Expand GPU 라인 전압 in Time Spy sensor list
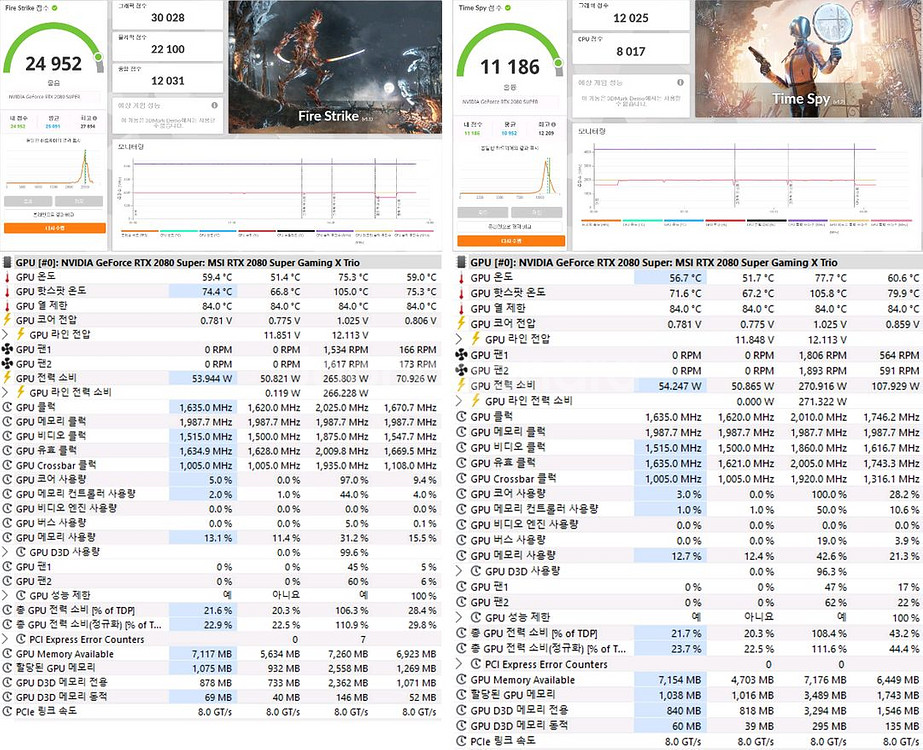Viewport: 923px width, 750px height. (460, 339)
